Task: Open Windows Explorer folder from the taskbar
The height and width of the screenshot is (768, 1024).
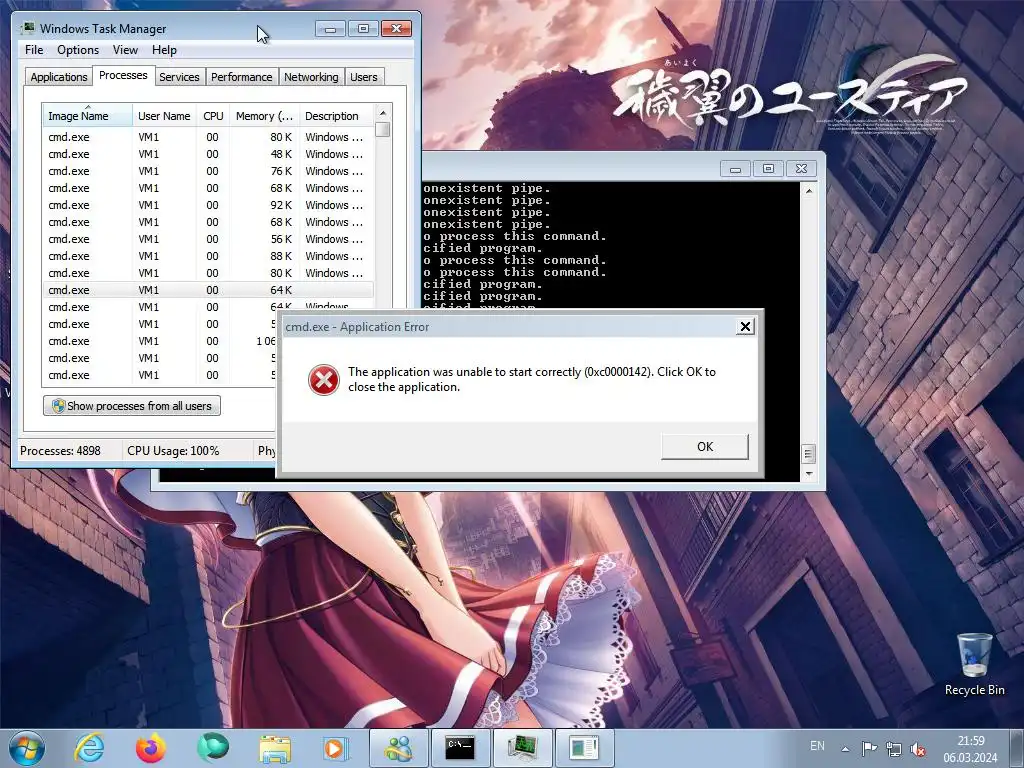Action: (x=275, y=748)
